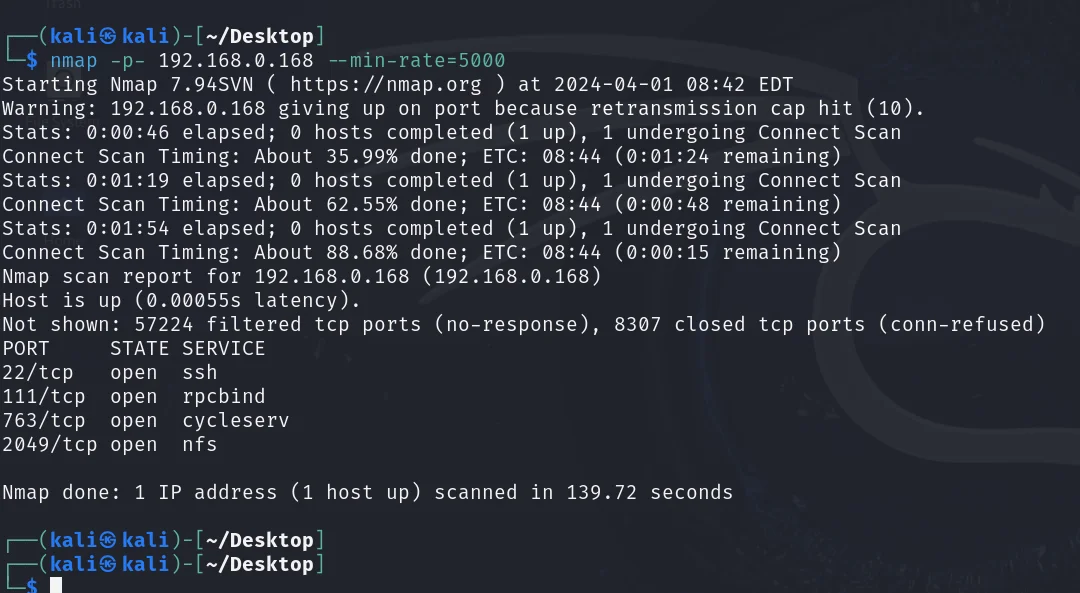
Task: Select the 22/tcp port entry
Action: coord(37,372)
